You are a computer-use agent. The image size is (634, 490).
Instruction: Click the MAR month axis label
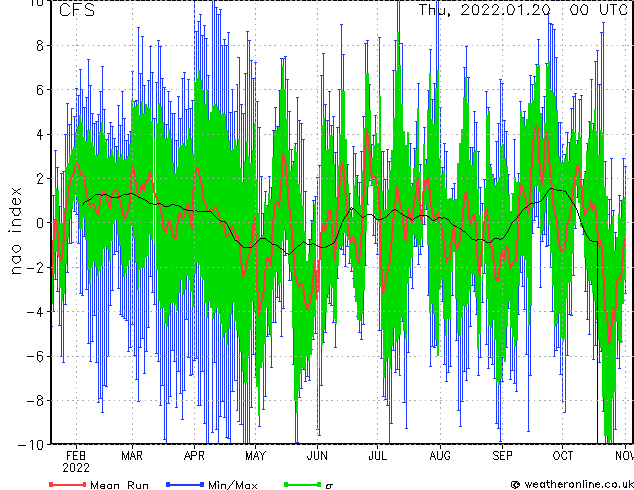[x=132, y=456]
